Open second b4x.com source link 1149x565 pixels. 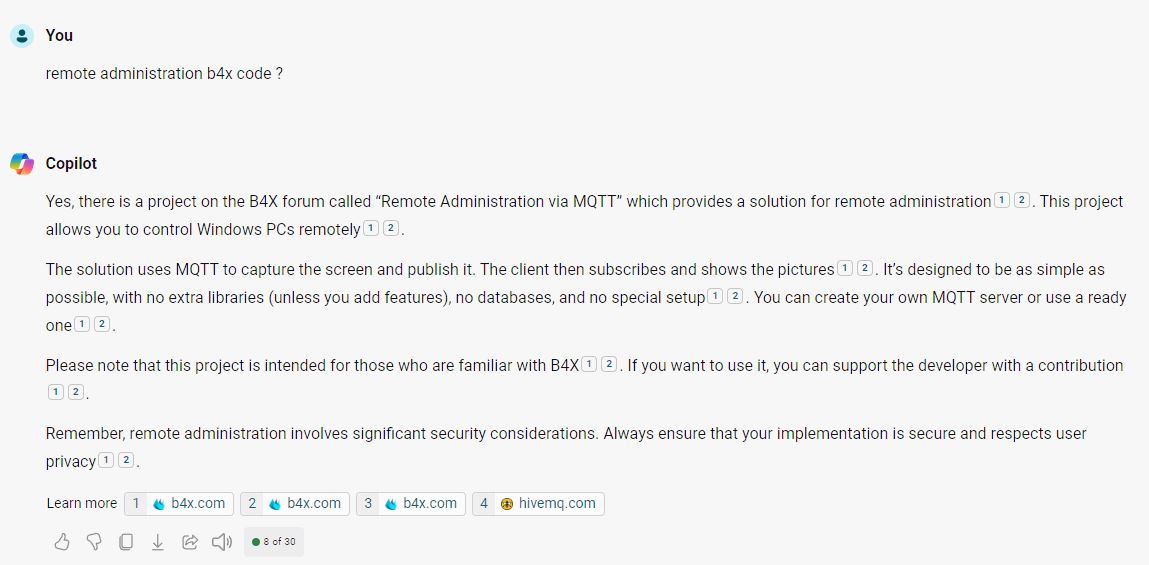point(295,503)
